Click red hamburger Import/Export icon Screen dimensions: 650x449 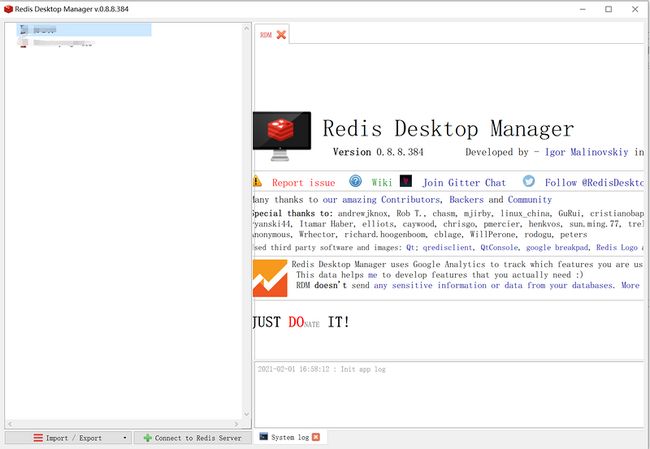[x=38, y=438]
